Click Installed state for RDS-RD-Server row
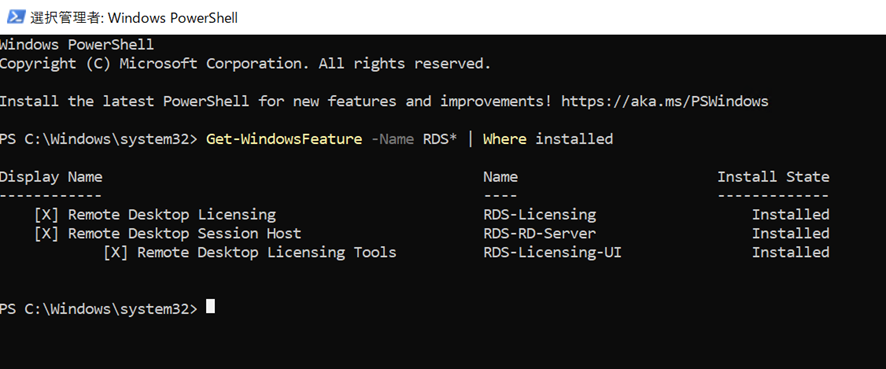The image size is (886, 369). (x=791, y=233)
